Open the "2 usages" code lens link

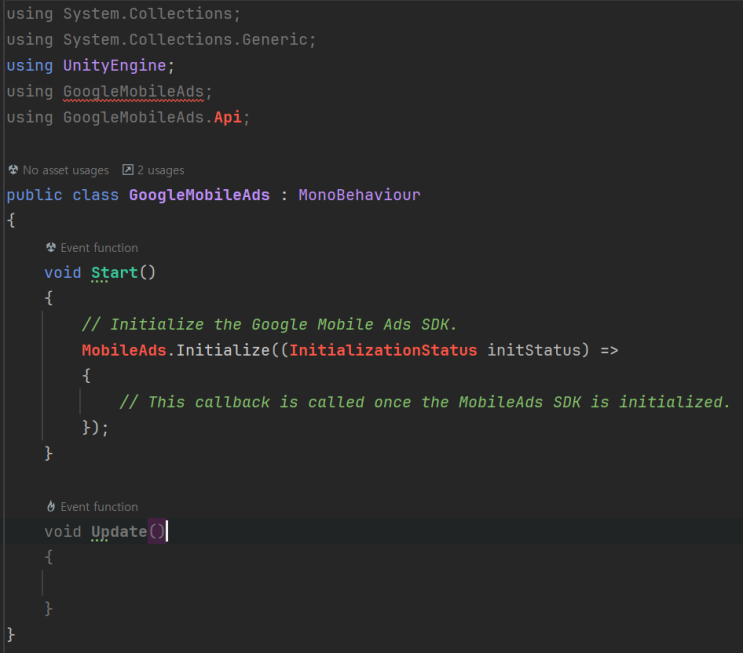click(x=161, y=170)
